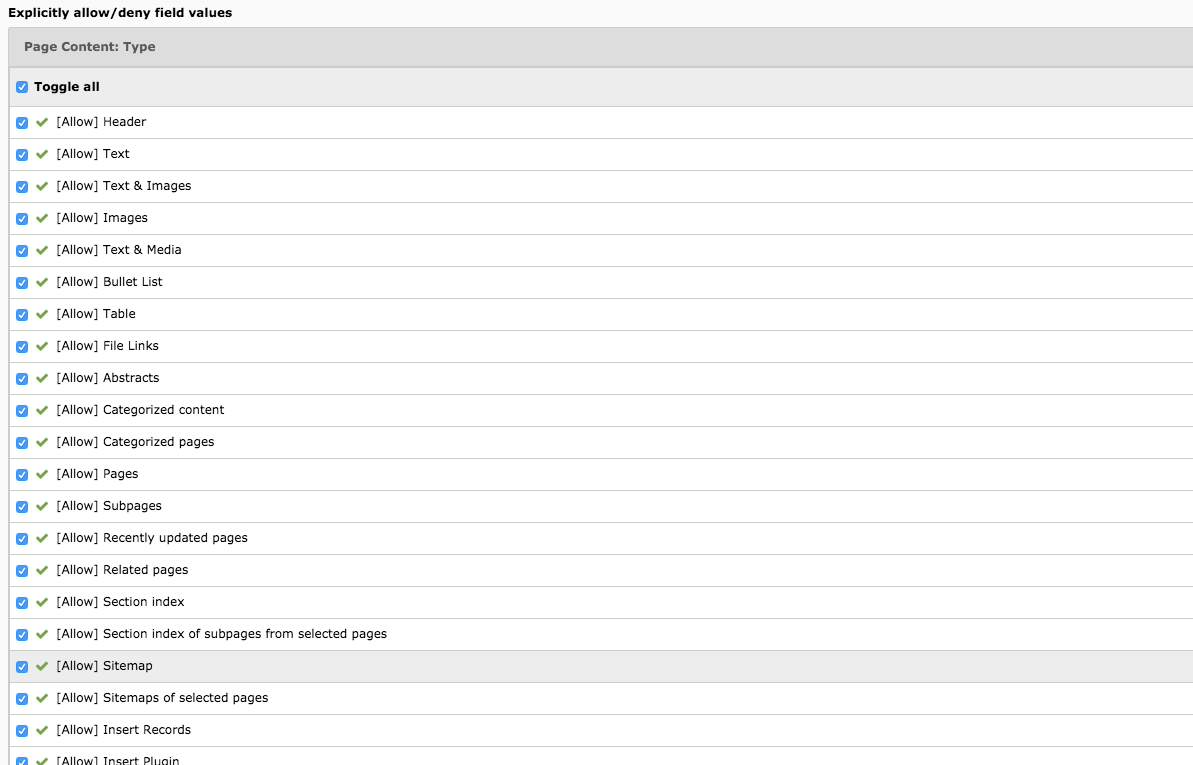Uncheck the [Allow] Bullet List checkbox
1193x765 pixels.
tap(22, 282)
